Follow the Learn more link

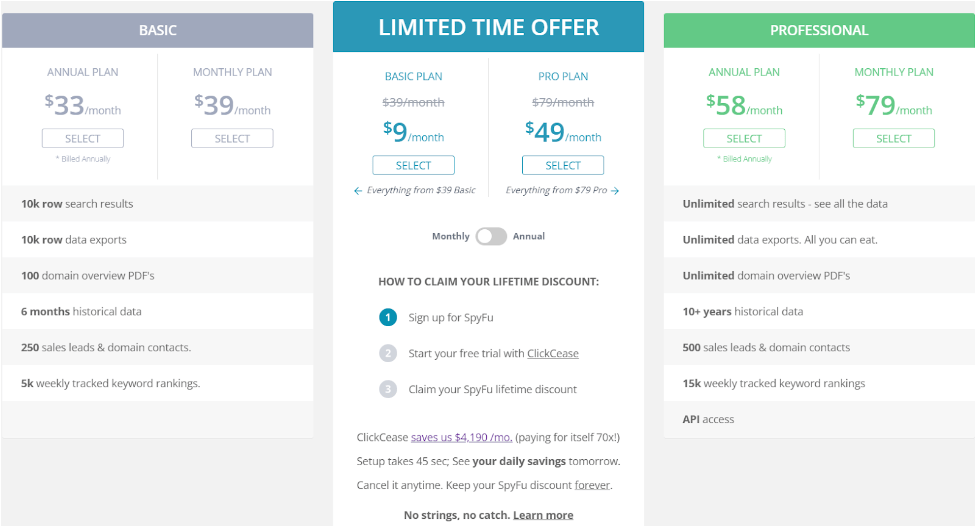(x=543, y=515)
